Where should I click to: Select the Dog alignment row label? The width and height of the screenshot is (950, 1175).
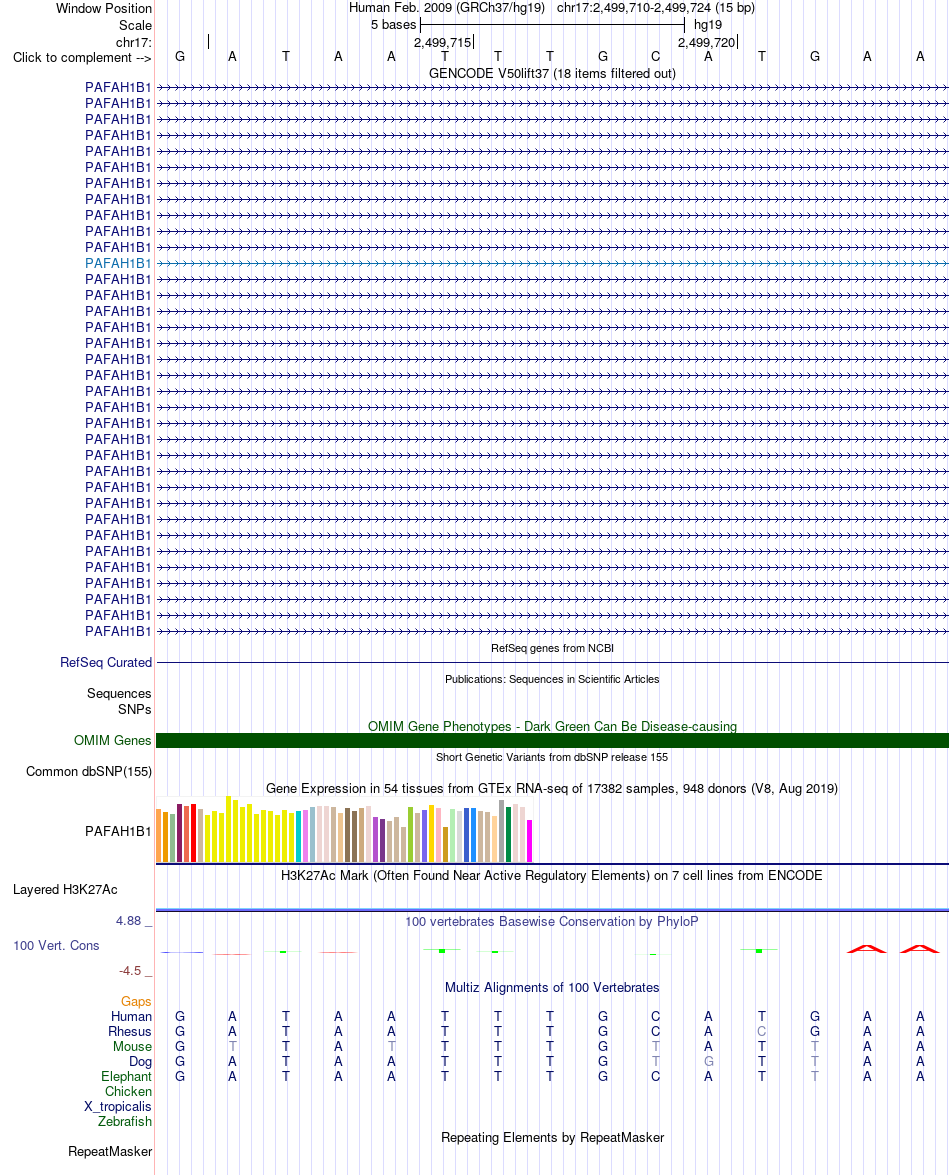pos(140,1062)
